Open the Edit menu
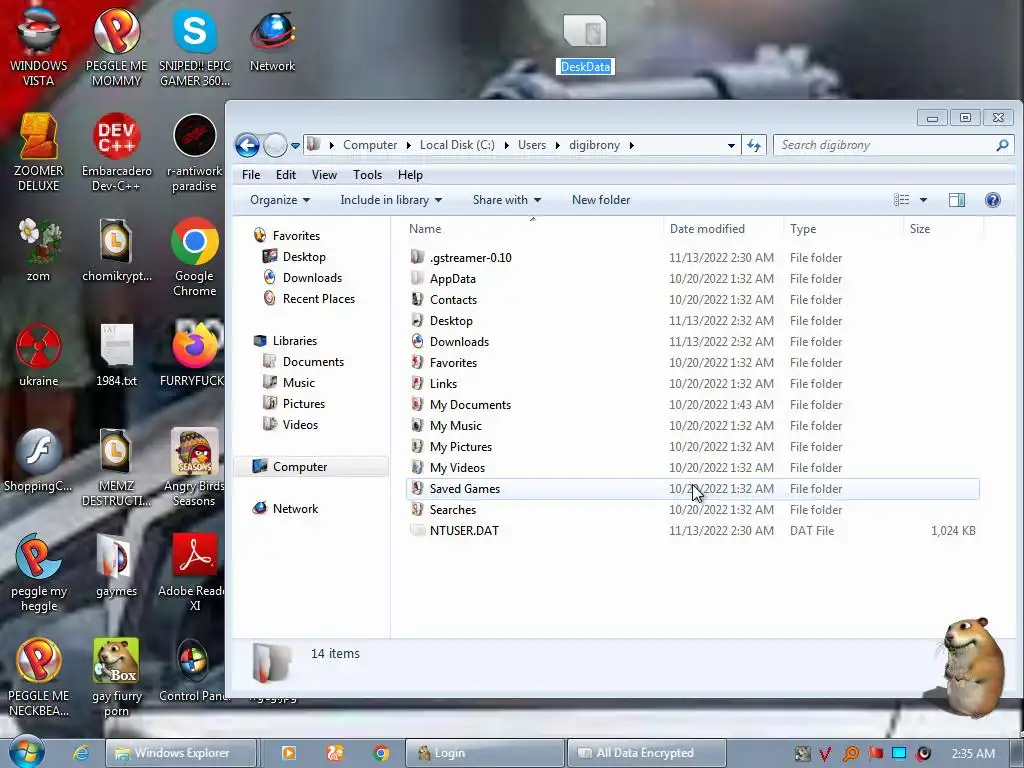This screenshot has height=768, width=1024. 285,175
